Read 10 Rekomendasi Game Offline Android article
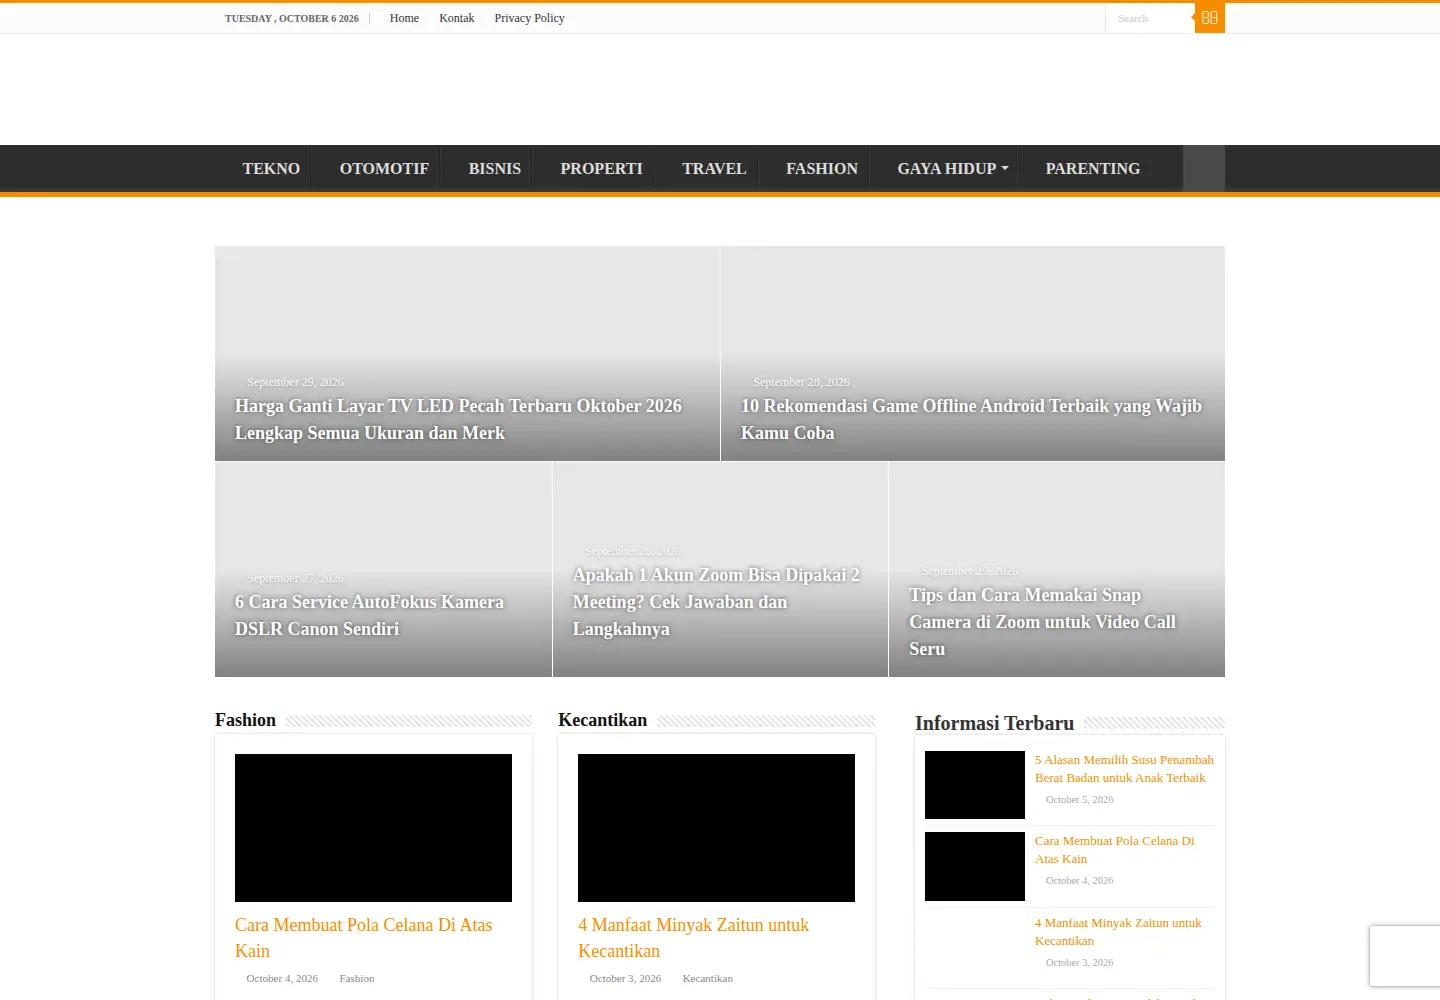Image resolution: width=1440 pixels, height=1000 pixels. click(971, 419)
